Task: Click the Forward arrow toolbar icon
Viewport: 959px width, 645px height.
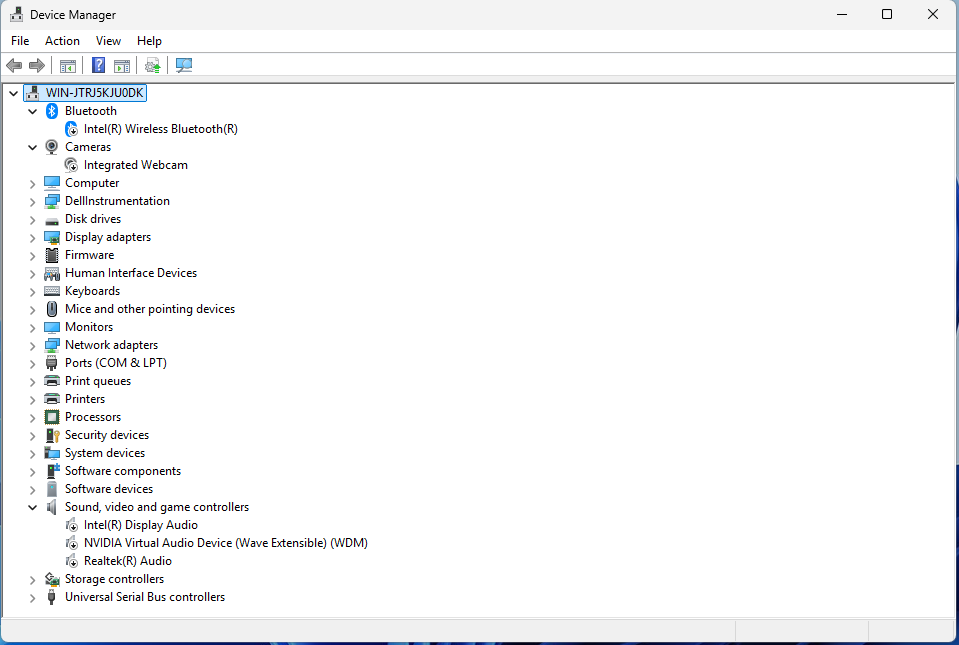Action: tap(37, 65)
